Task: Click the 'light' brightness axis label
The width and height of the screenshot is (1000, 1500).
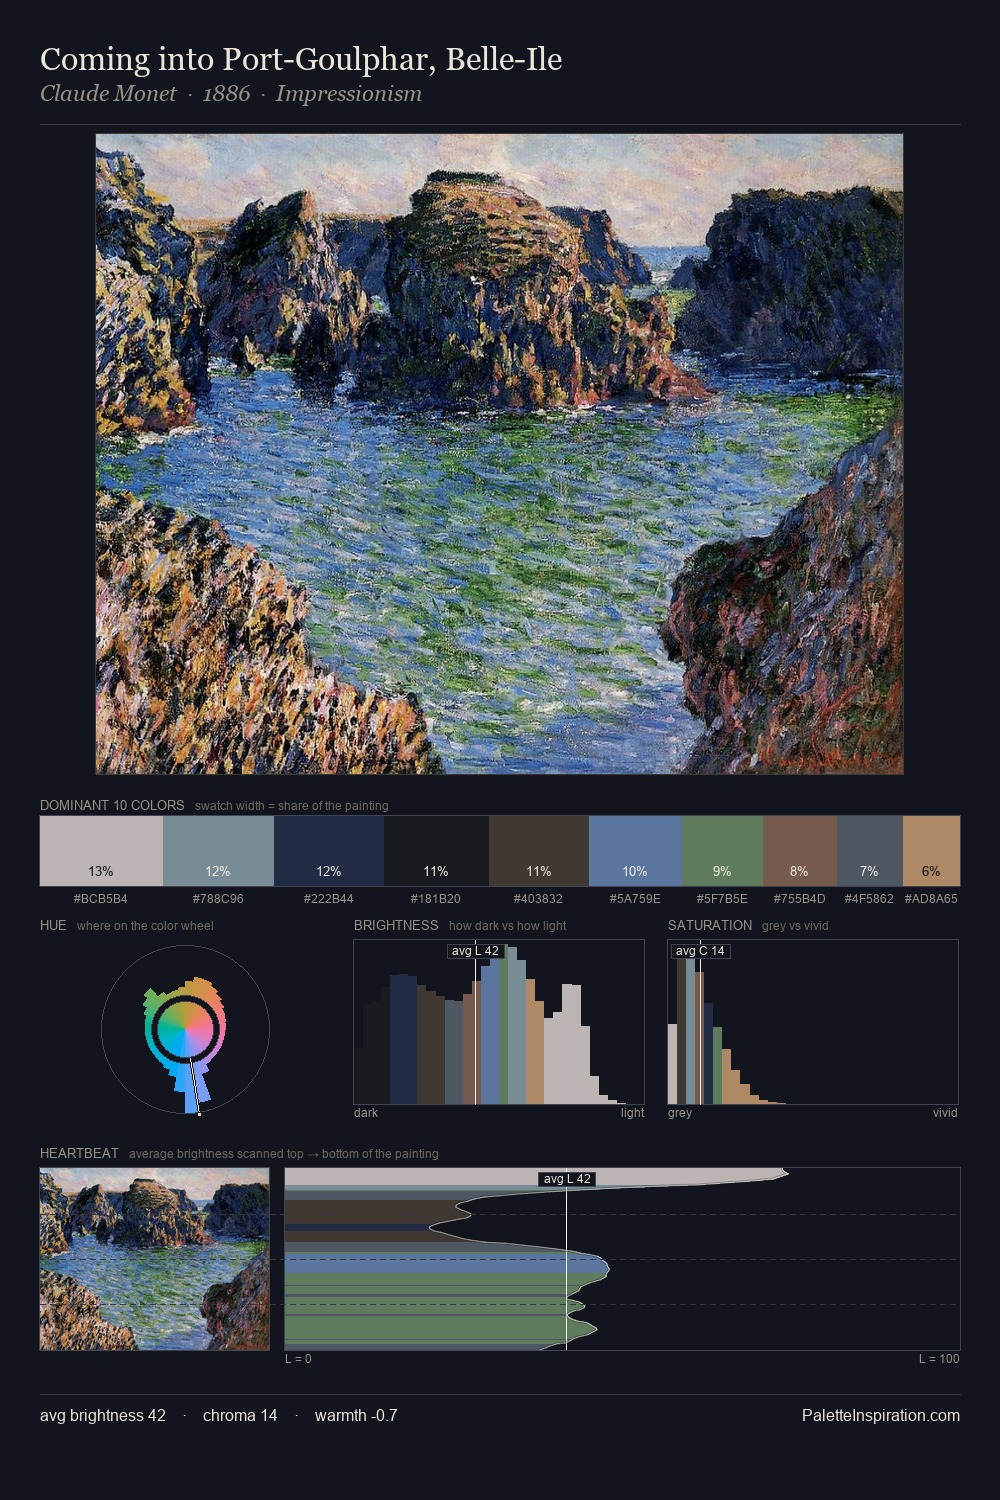Action: pos(633,1113)
